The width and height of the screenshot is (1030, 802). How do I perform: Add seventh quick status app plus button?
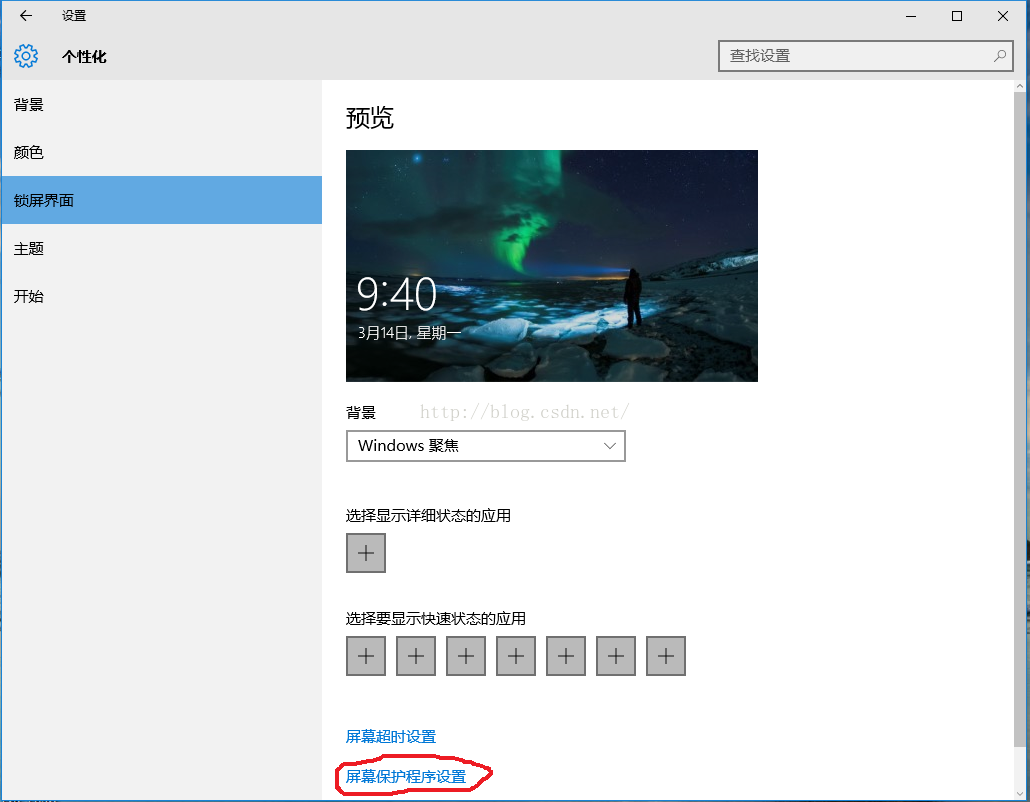(x=665, y=656)
